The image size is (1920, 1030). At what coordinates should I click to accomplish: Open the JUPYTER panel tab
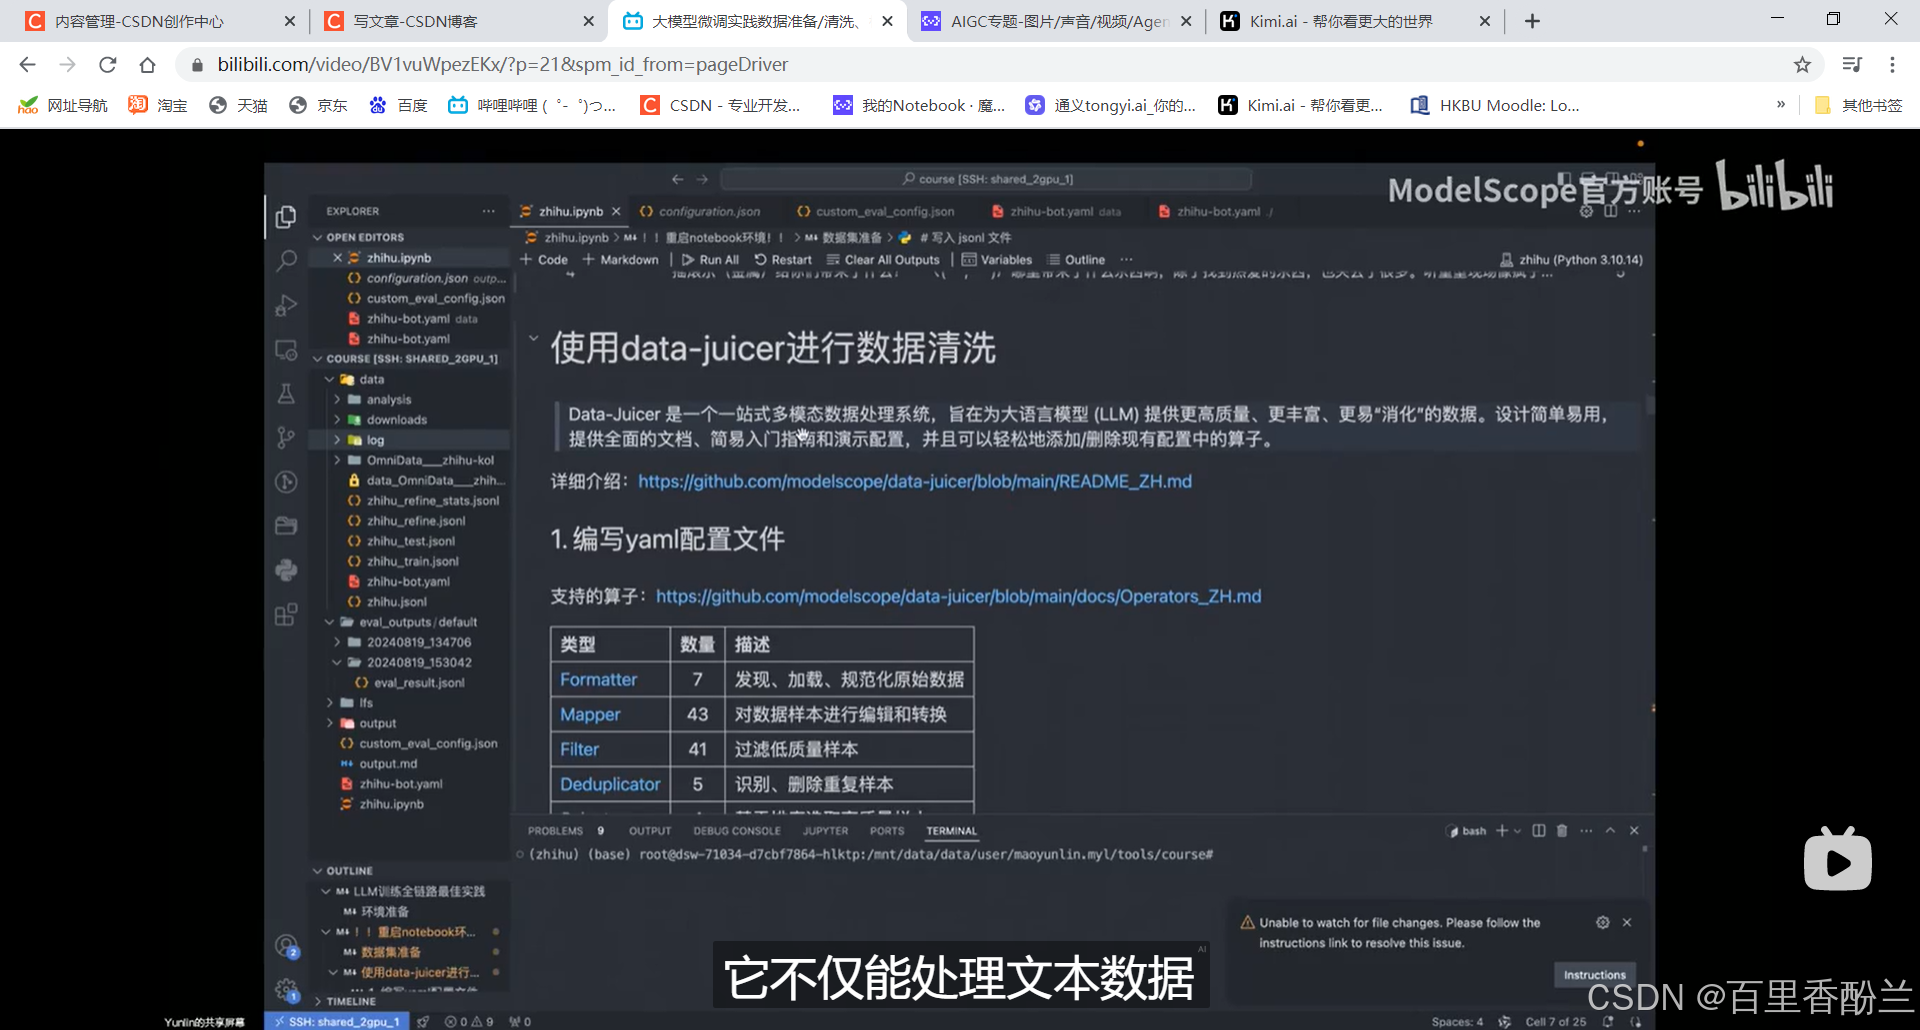coord(825,831)
